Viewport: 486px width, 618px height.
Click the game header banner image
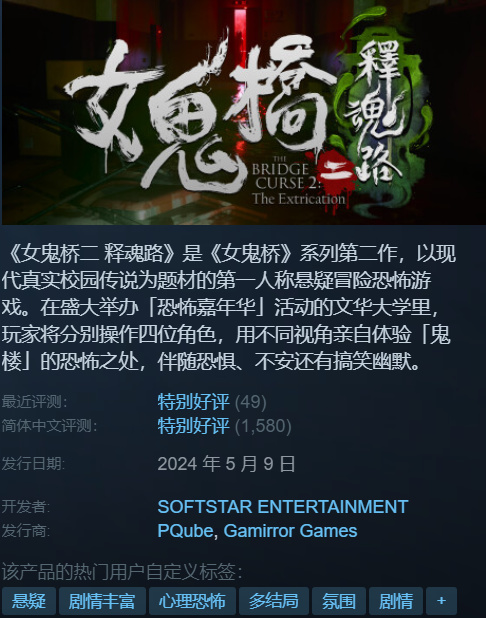point(244,112)
